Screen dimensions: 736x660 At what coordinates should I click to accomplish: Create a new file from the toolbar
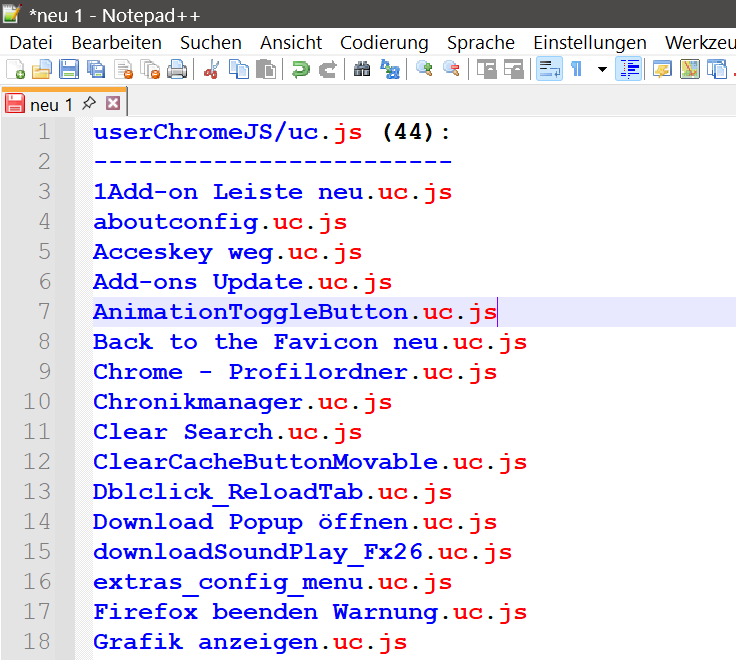coord(15,69)
